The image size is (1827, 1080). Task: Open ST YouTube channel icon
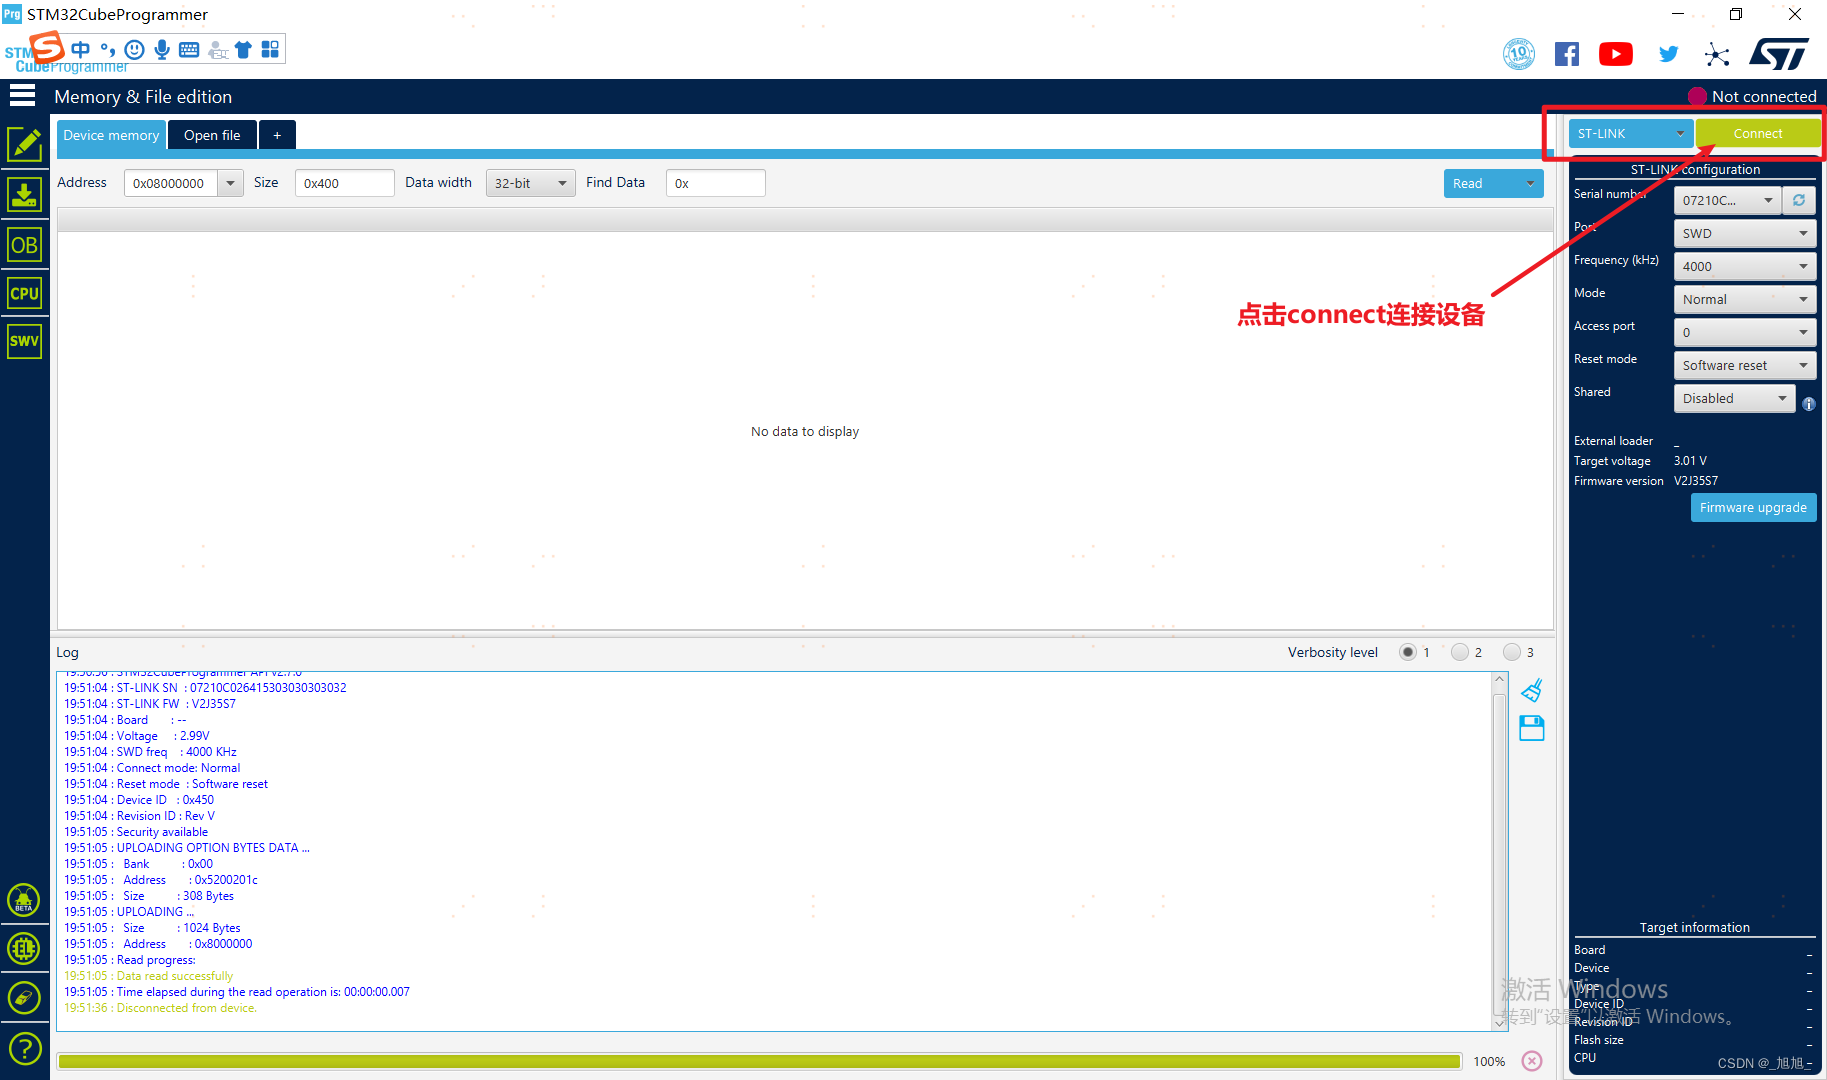click(1616, 54)
